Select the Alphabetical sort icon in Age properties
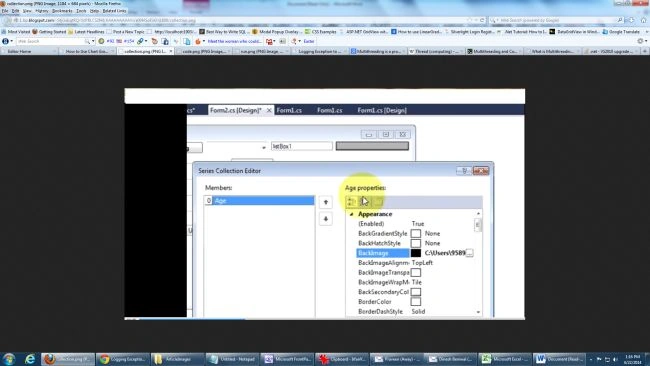Image resolution: width=650 pixels, height=366 pixels. coord(364,202)
